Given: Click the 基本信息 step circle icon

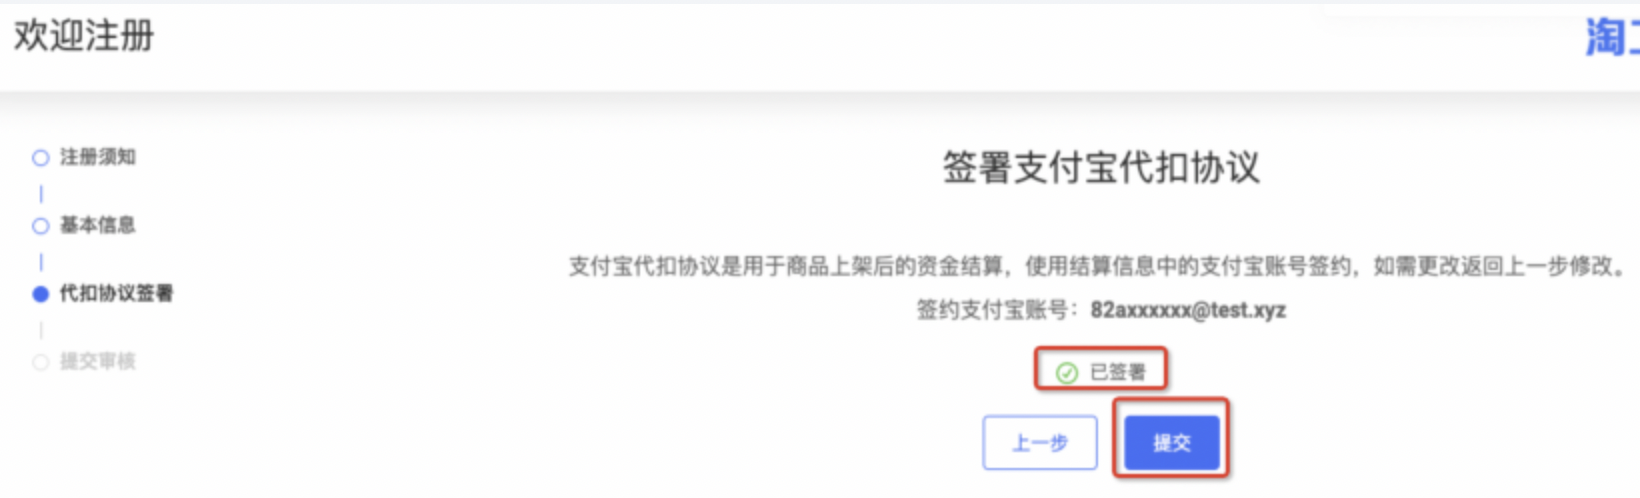Looking at the screenshot, I should pyautogui.click(x=41, y=226).
